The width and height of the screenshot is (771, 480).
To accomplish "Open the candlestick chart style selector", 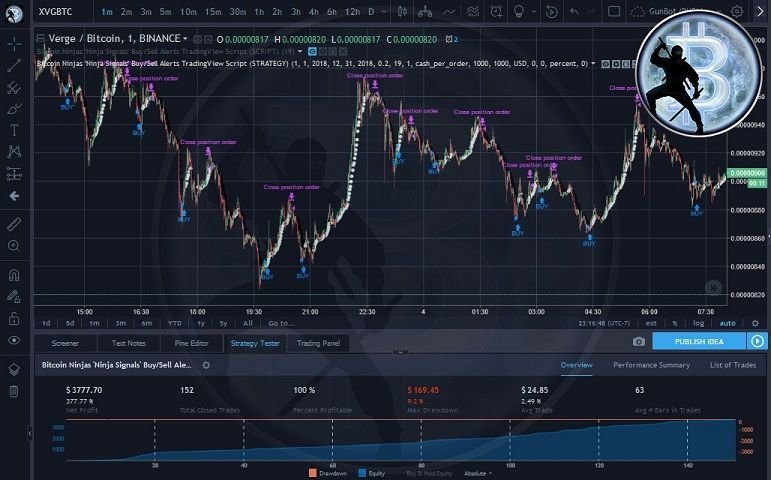I will pos(402,11).
